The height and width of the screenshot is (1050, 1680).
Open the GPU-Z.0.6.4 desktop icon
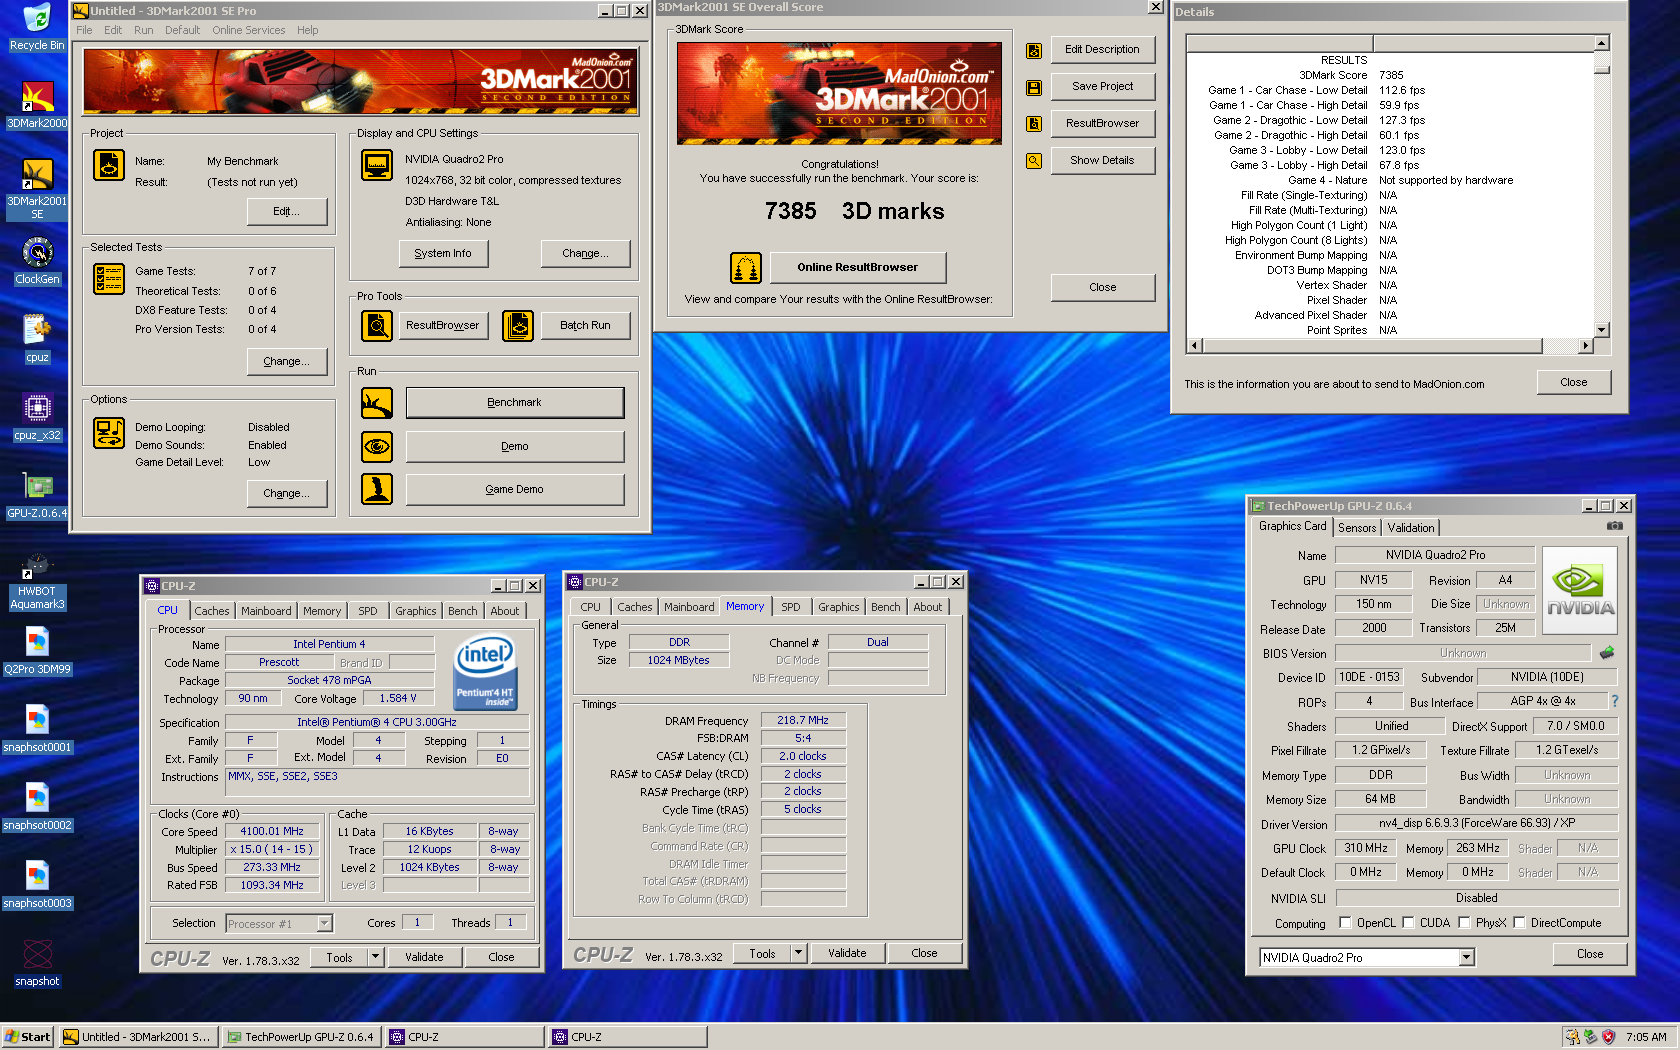pyautogui.click(x=37, y=495)
